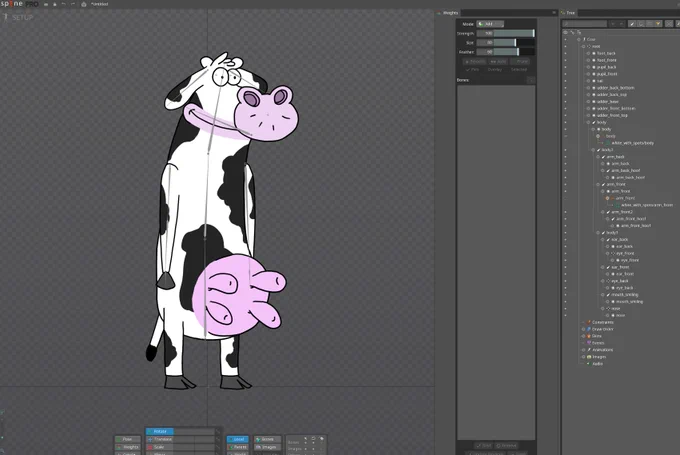Open the Weights panel options icon
The height and width of the screenshot is (455, 680).
(554, 13)
